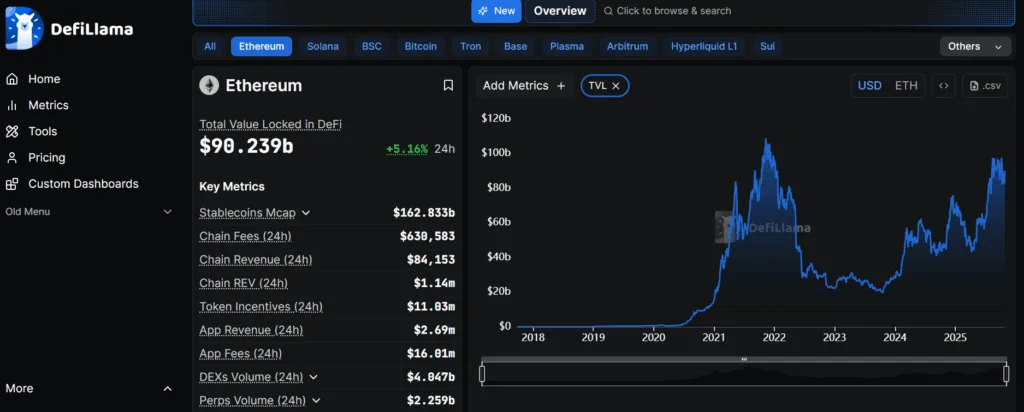Open Metrics from the sidebar

point(48,105)
